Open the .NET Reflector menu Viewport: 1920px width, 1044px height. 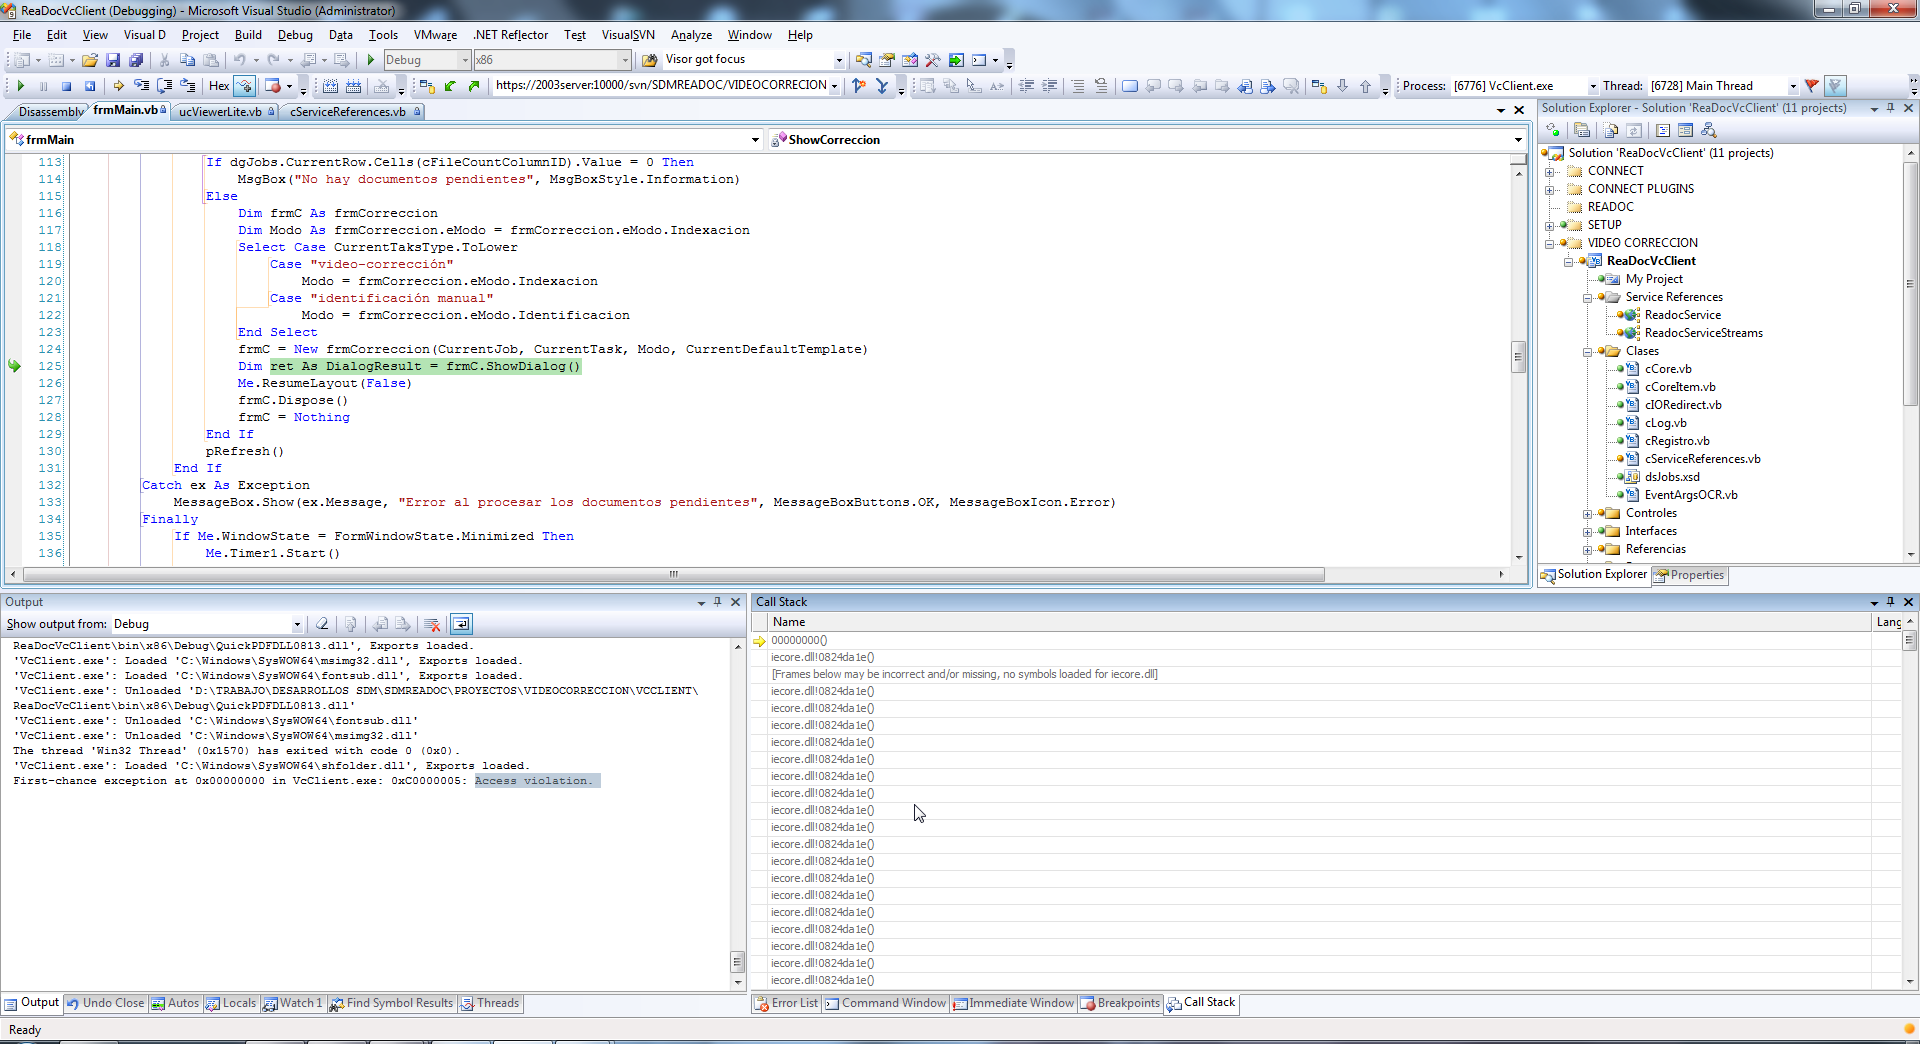pos(510,35)
